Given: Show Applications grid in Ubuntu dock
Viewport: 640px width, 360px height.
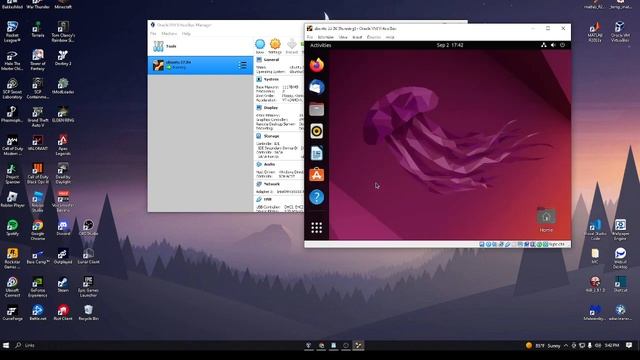Looking at the screenshot, I should (316, 227).
